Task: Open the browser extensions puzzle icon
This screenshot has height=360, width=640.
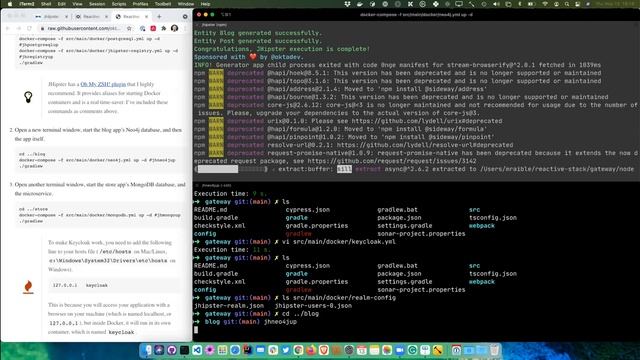Action: click(164, 29)
